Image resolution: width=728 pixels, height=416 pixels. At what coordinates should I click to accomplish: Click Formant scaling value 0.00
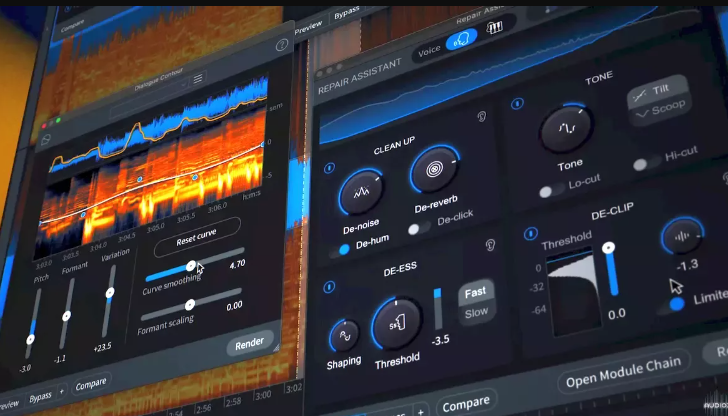click(x=234, y=307)
